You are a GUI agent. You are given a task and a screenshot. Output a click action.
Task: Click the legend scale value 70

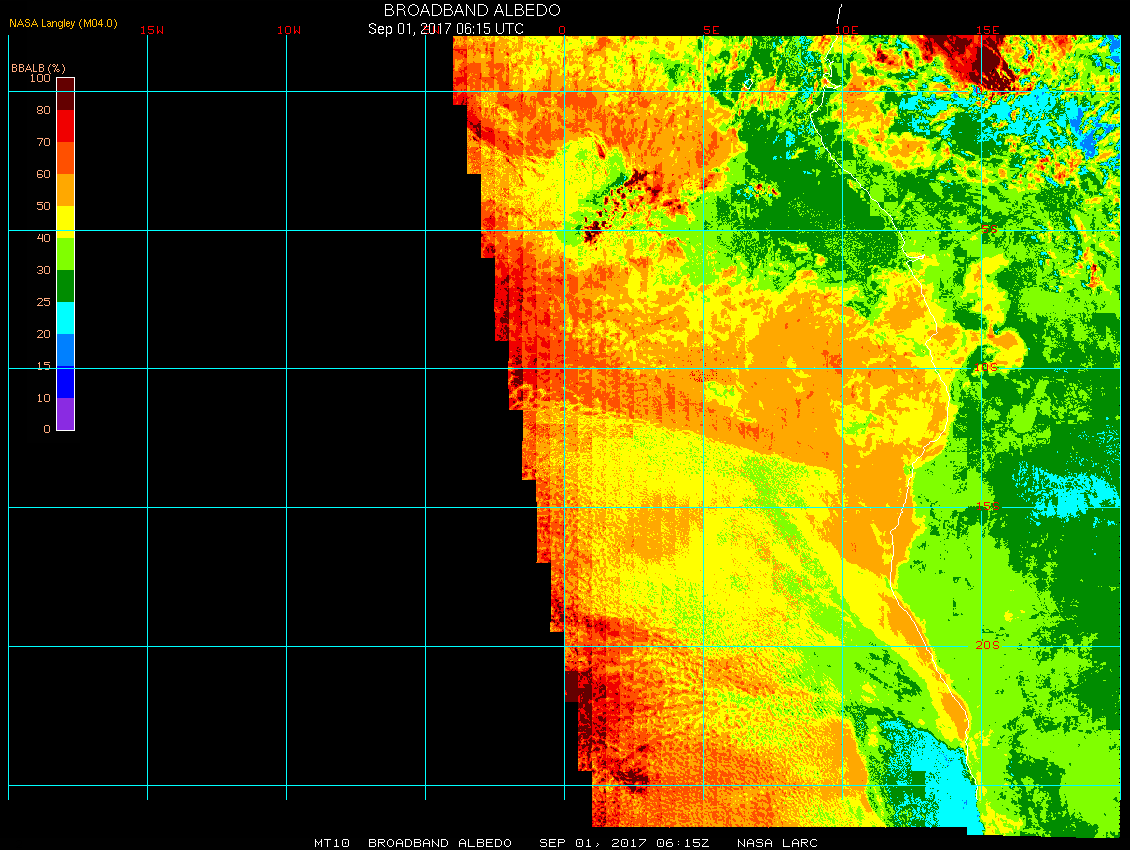point(44,142)
